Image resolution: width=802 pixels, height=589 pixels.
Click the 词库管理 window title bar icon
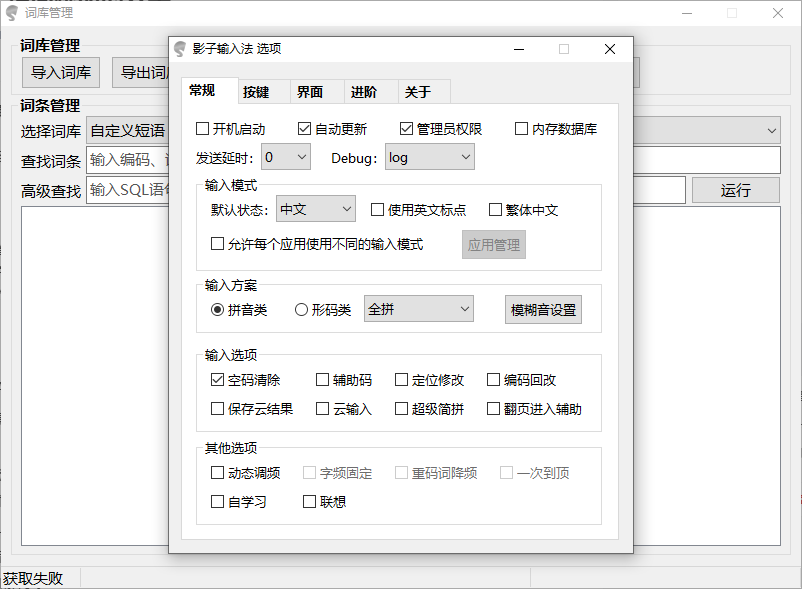point(11,13)
